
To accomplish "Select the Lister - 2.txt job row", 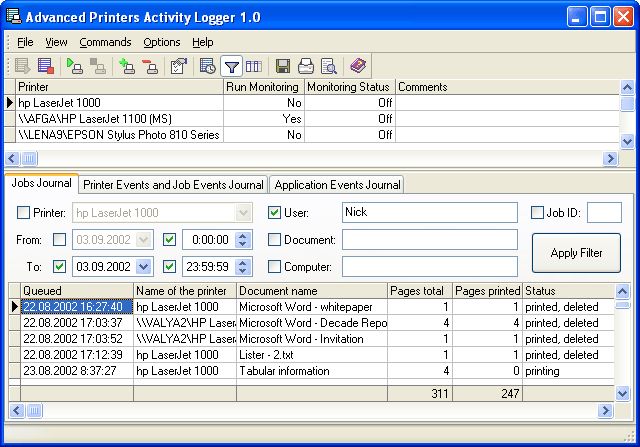I will pyautogui.click(x=311, y=355).
